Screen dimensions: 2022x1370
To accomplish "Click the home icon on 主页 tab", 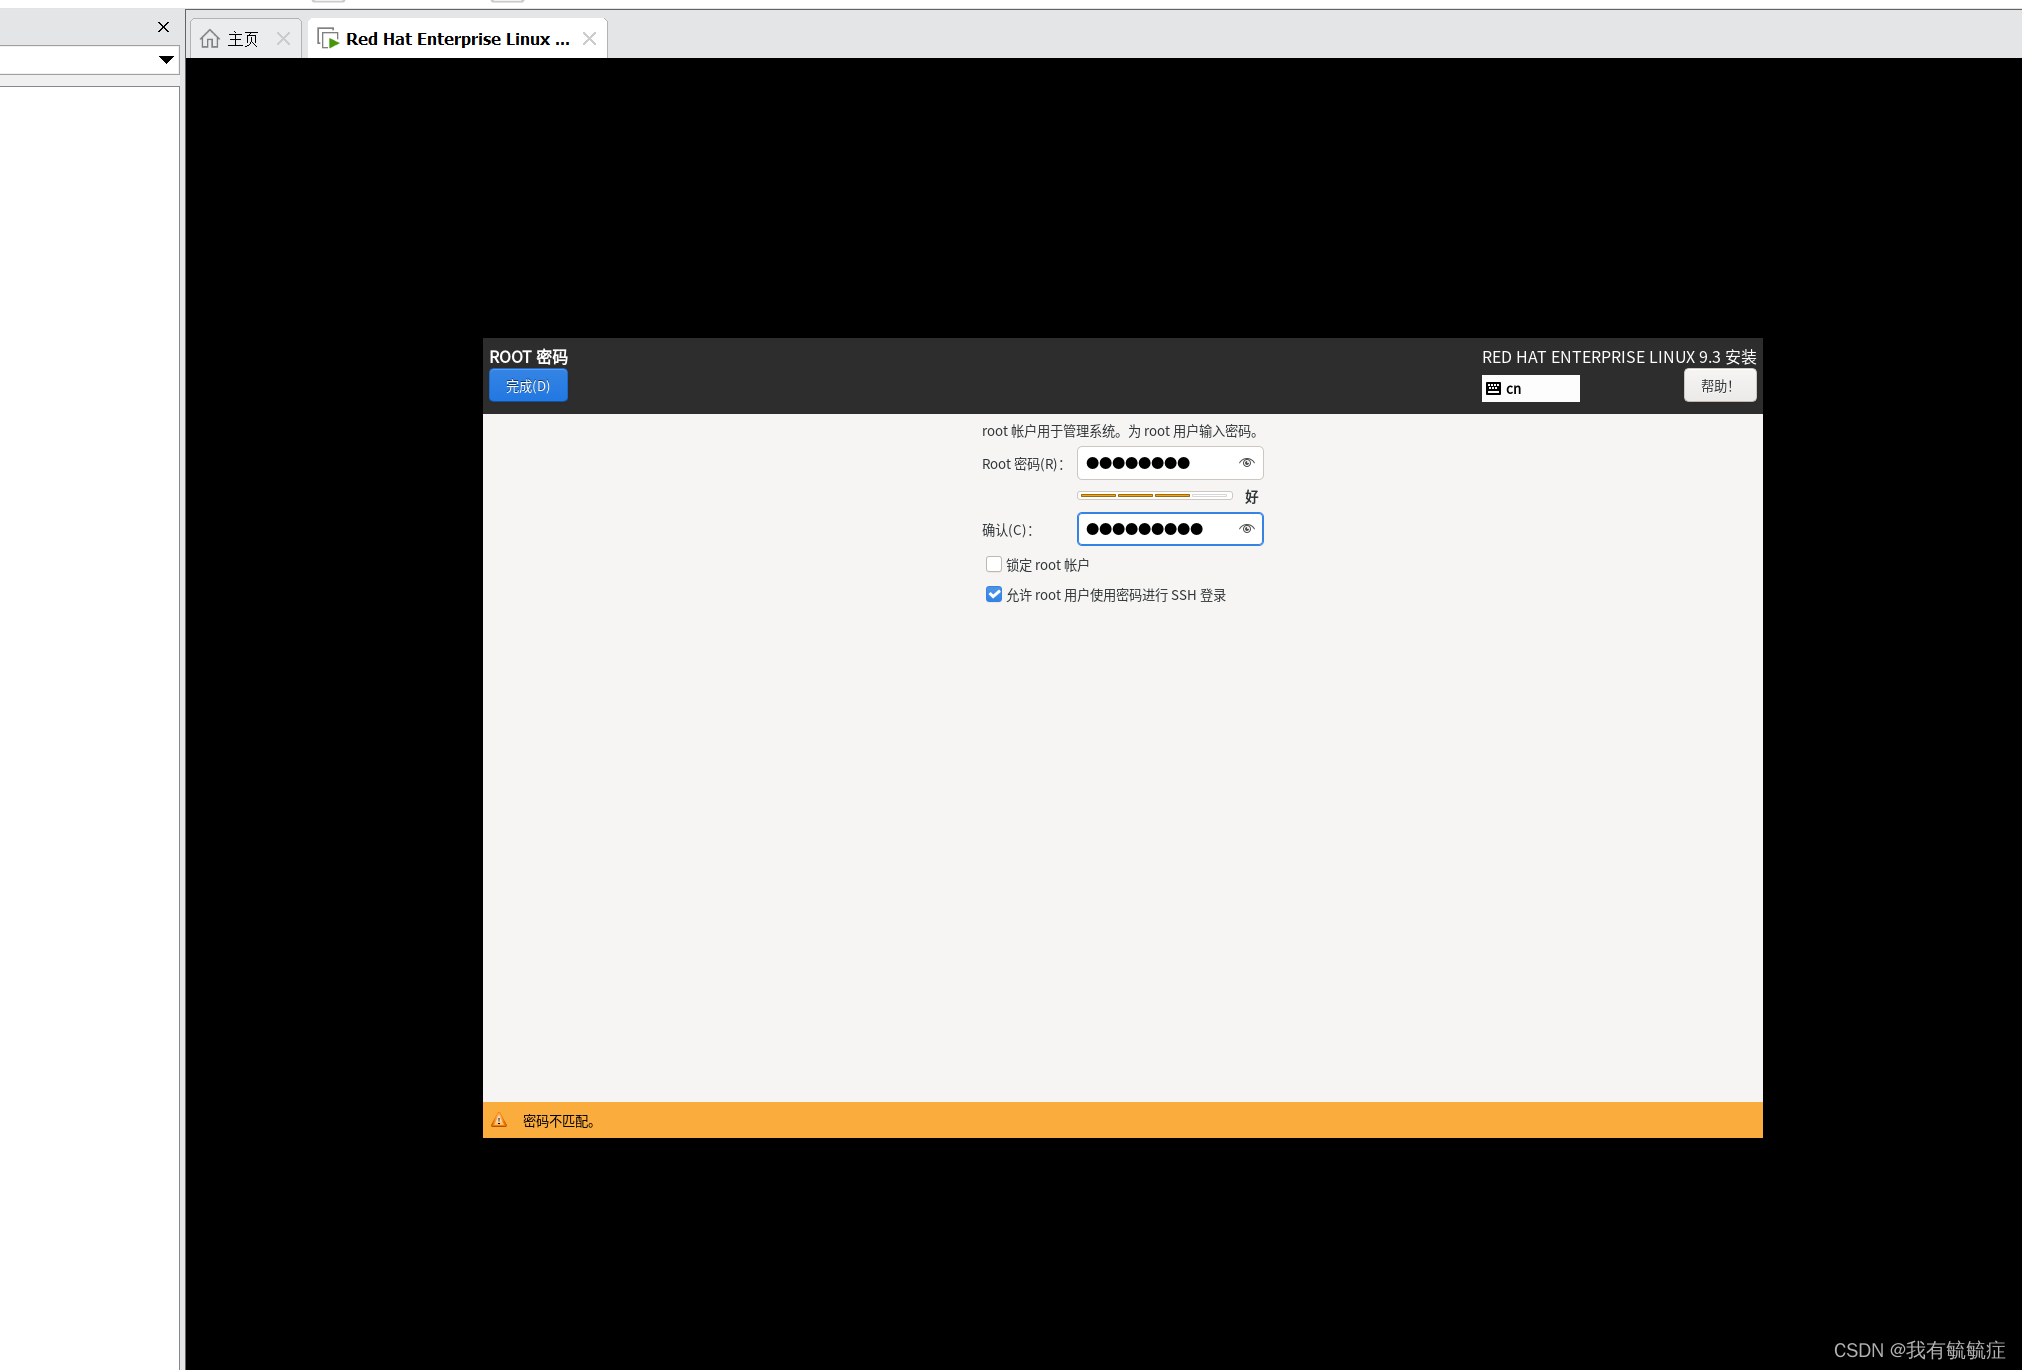I will pyautogui.click(x=210, y=39).
